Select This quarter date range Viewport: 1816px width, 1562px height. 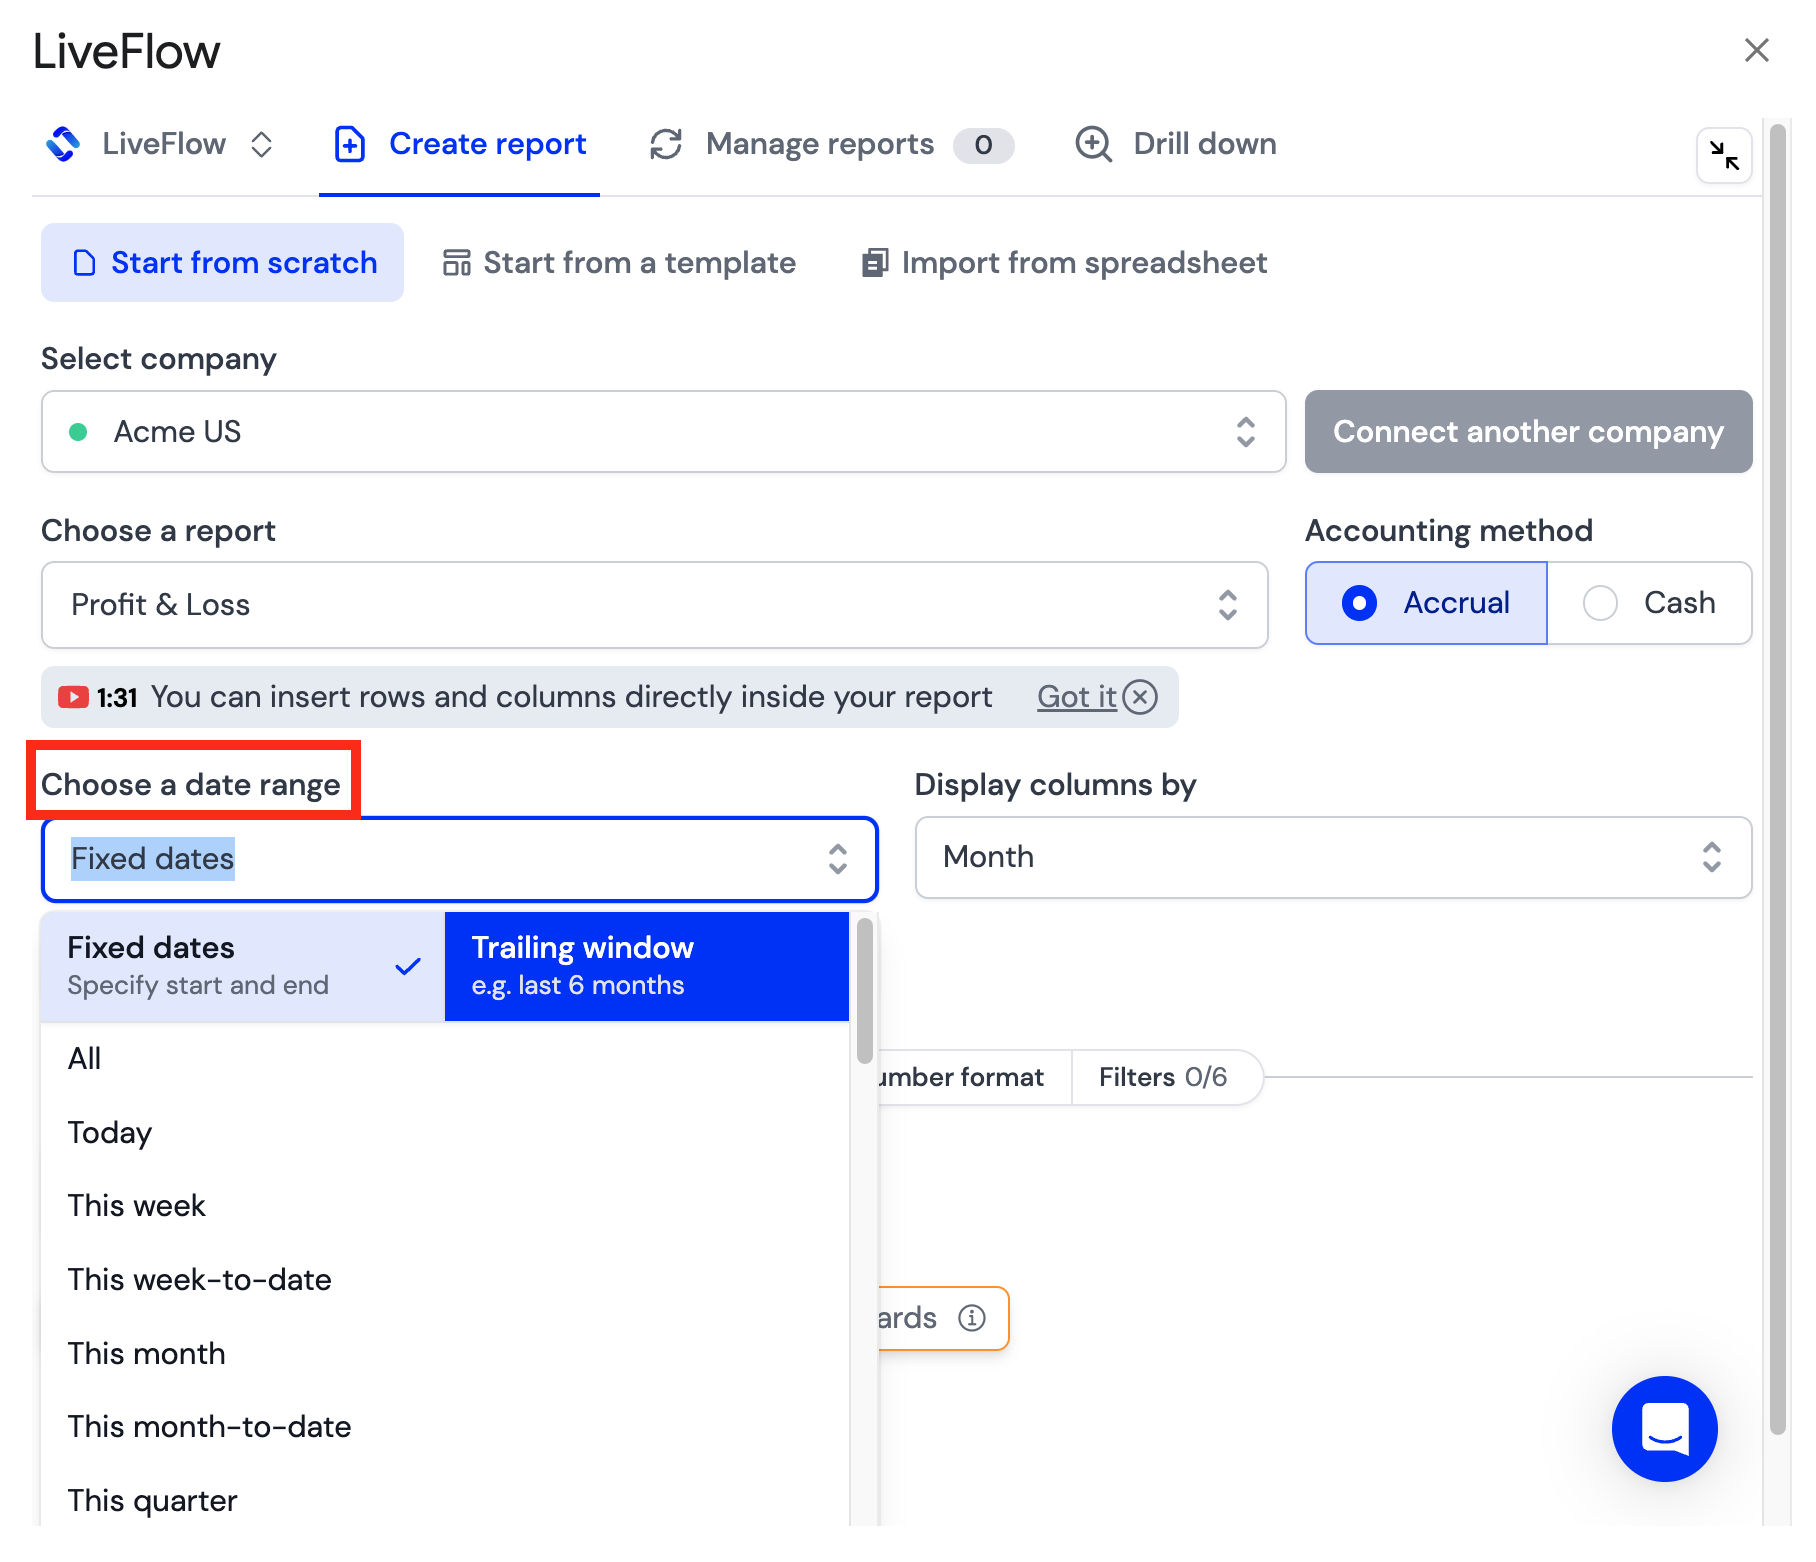coord(445,1501)
